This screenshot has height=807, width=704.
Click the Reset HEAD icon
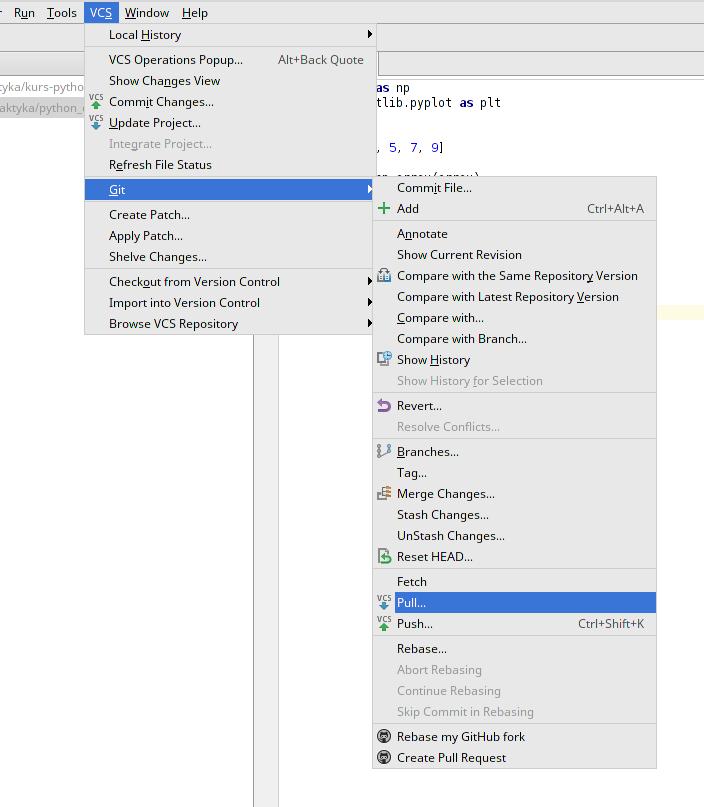(384, 556)
